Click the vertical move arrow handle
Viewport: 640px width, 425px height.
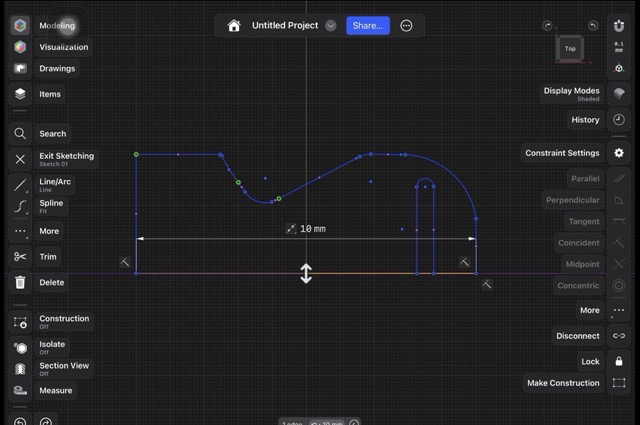(306, 274)
